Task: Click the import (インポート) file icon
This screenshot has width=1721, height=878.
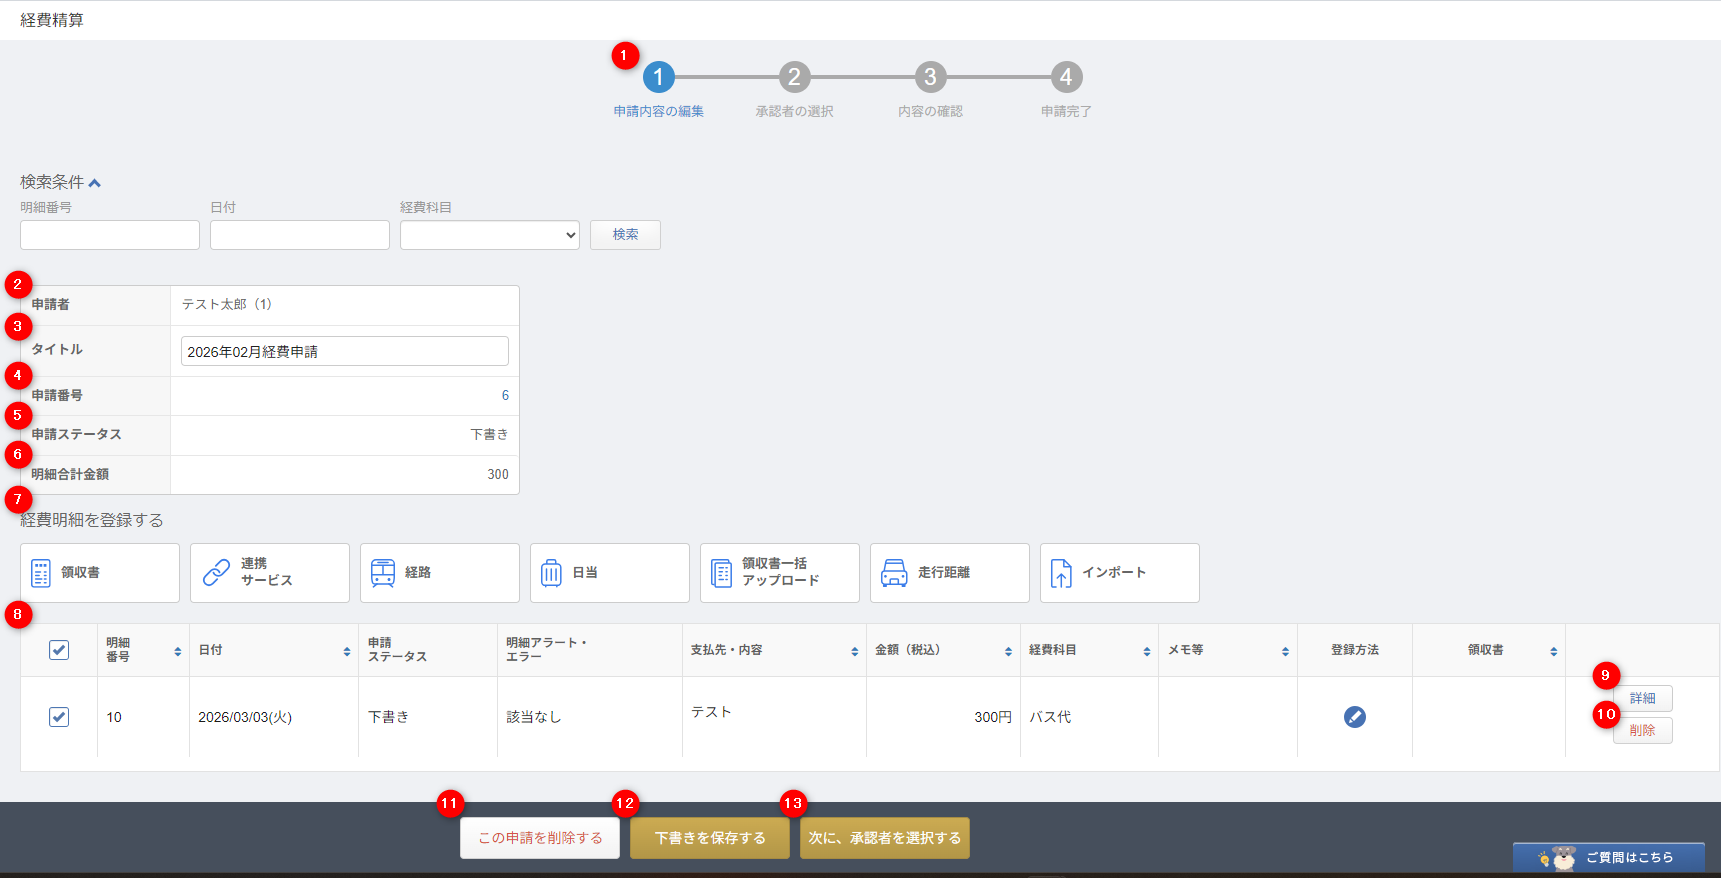Action: point(1061,573)
